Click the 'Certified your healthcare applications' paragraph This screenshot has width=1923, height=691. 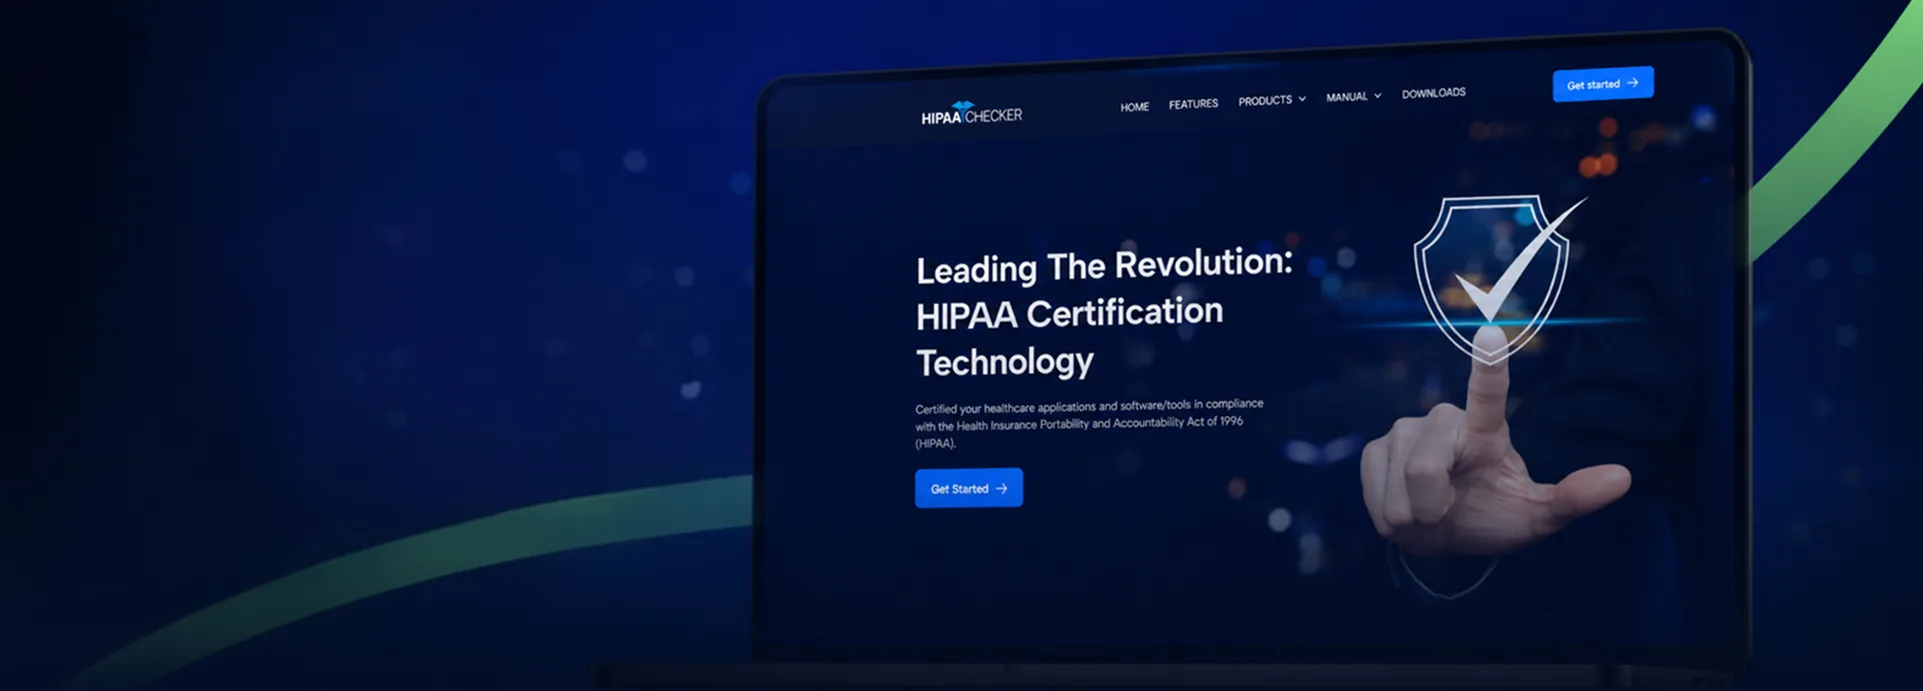coord(1089,423)
